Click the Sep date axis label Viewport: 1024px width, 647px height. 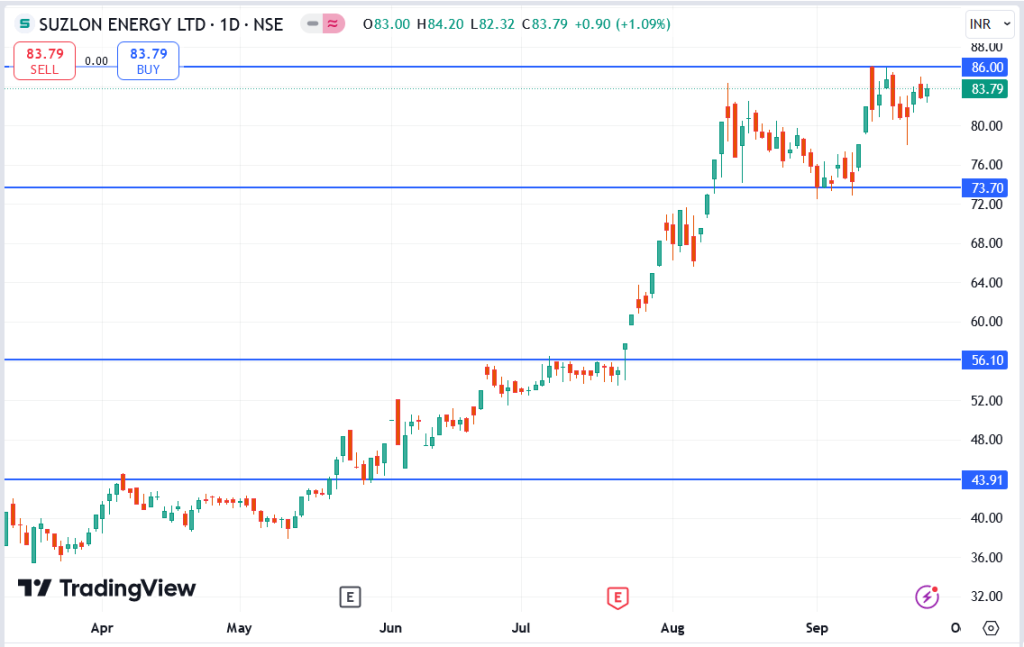(816, 628)
